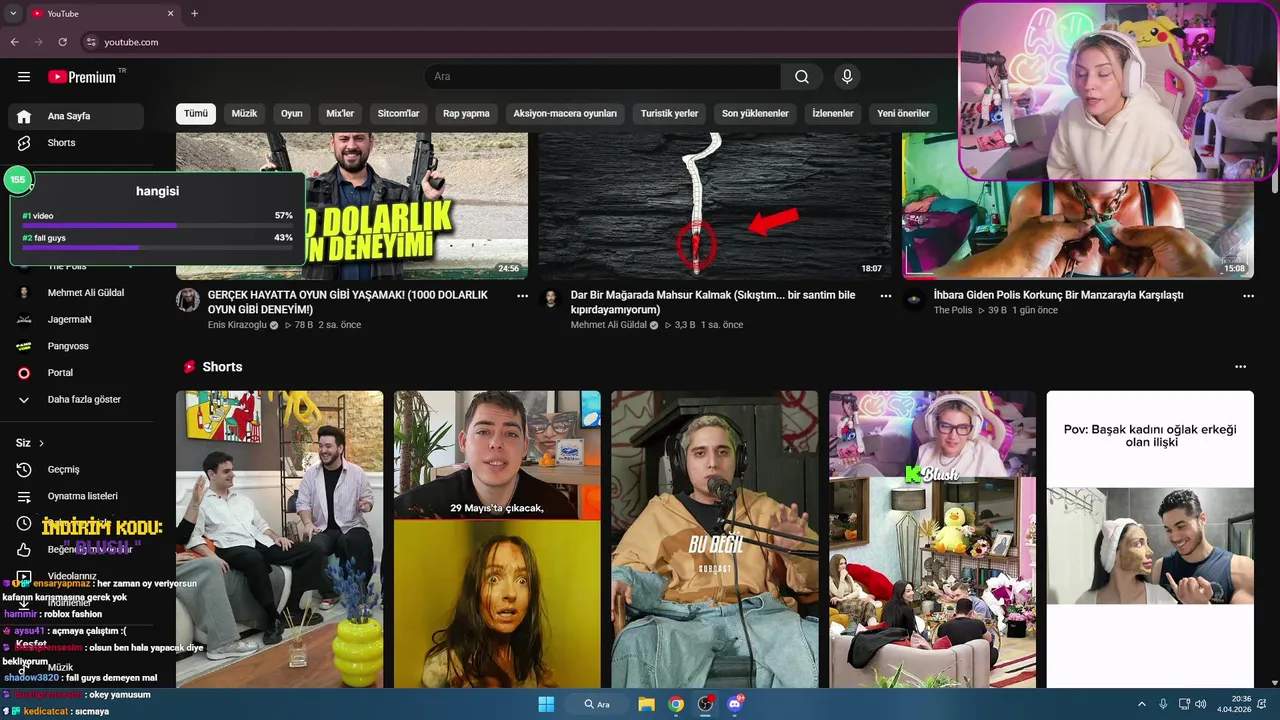Viewport: 1280px width, 720px height.
Task: Show hidden system tray icons chevron
Action: (1141, 704)
